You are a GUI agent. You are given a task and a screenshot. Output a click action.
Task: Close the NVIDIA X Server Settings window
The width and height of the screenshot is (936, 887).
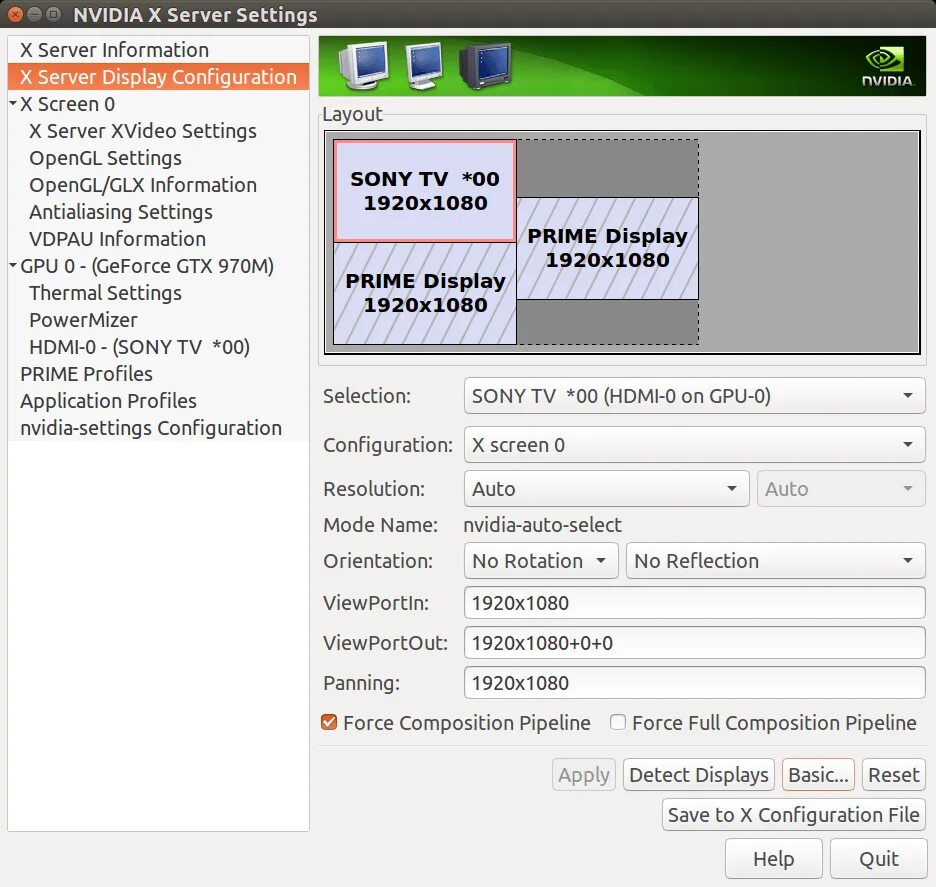point(16,14)
